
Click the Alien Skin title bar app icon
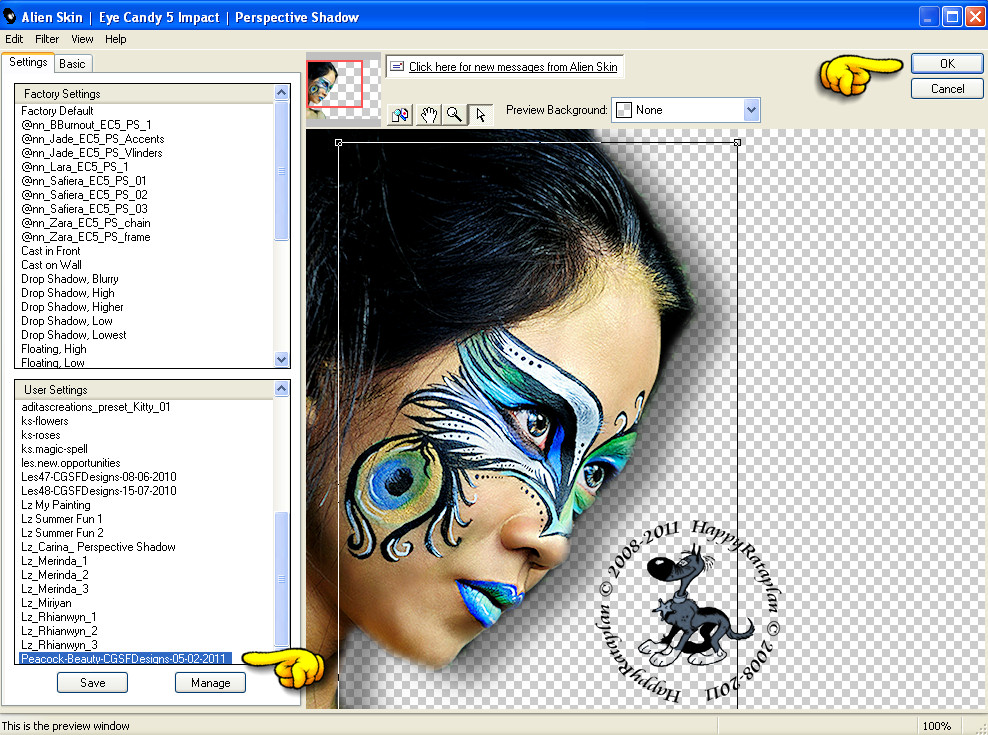9,16
